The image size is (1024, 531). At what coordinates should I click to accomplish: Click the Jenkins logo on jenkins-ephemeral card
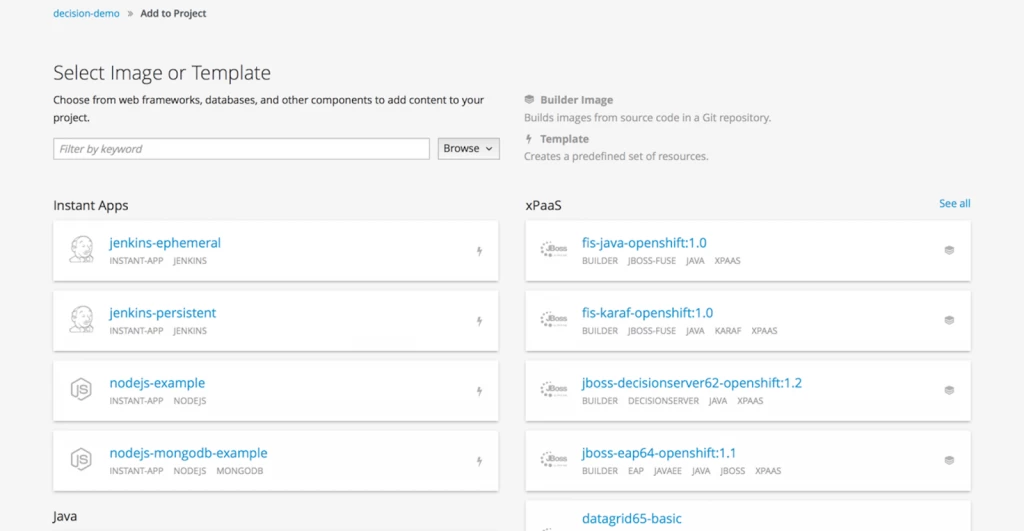tap(82, 249)
